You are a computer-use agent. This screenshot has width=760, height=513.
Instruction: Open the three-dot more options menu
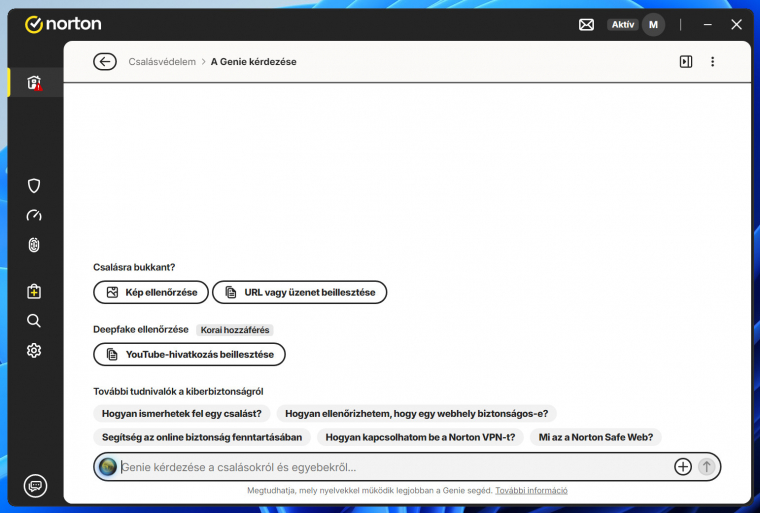point(713,62)
